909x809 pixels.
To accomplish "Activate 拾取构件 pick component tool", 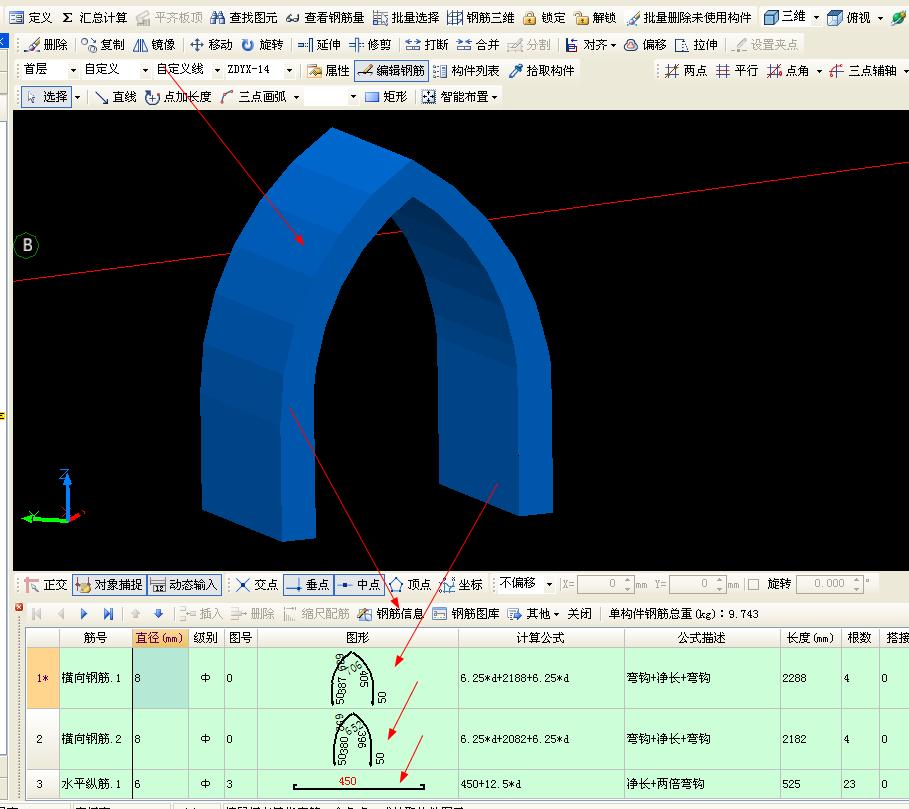I will pos(541,70).
